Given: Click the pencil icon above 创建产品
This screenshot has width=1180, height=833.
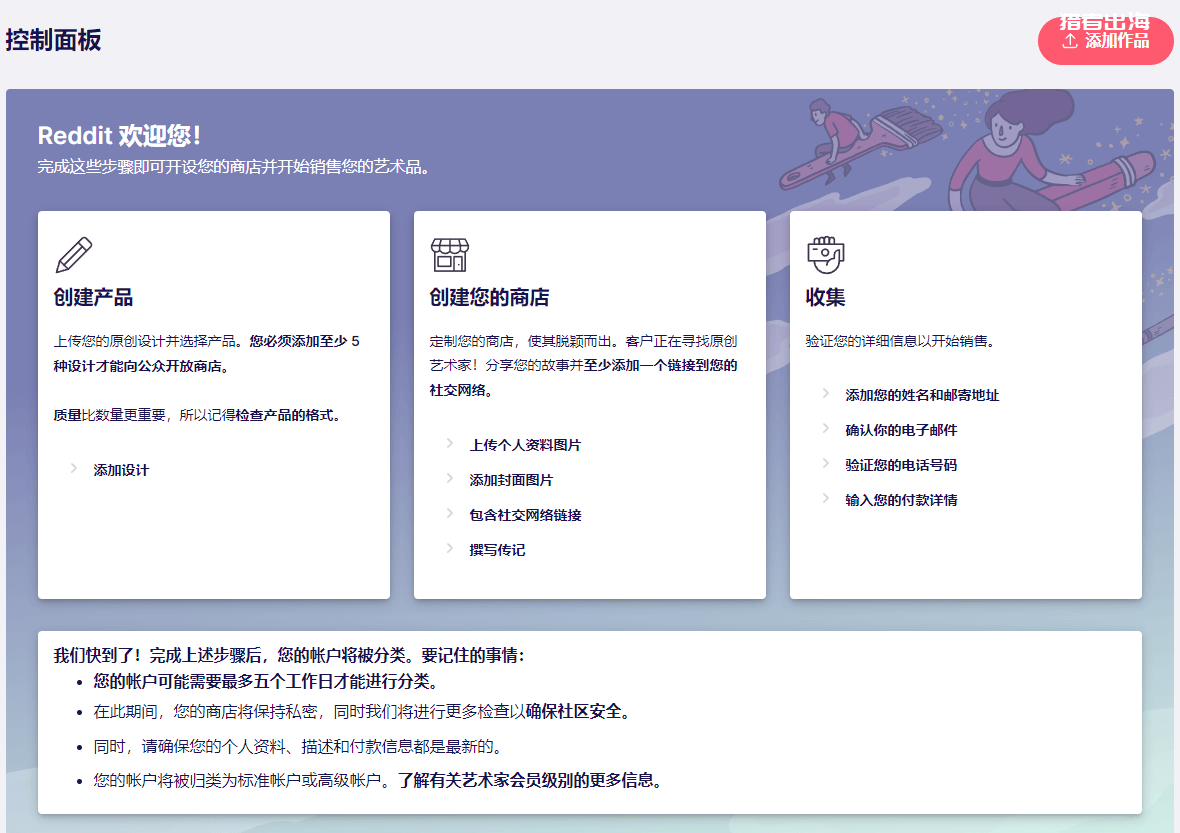Looking at the screenshot, I should 74,255.
